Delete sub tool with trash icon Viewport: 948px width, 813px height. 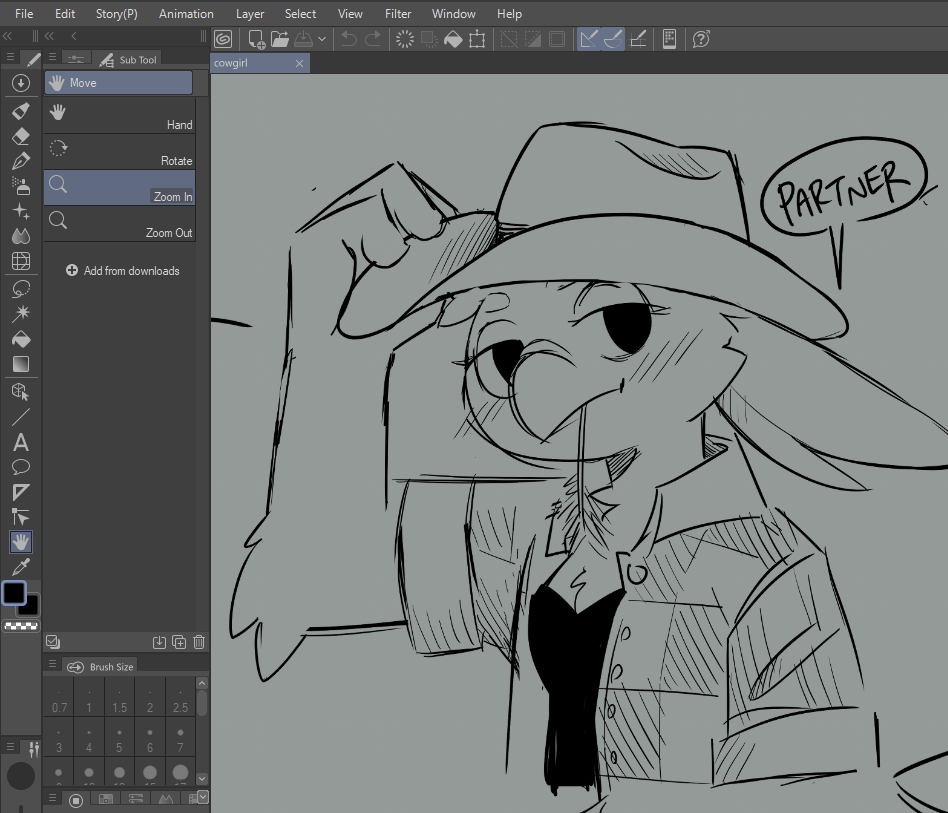click(x=199, y=642)
